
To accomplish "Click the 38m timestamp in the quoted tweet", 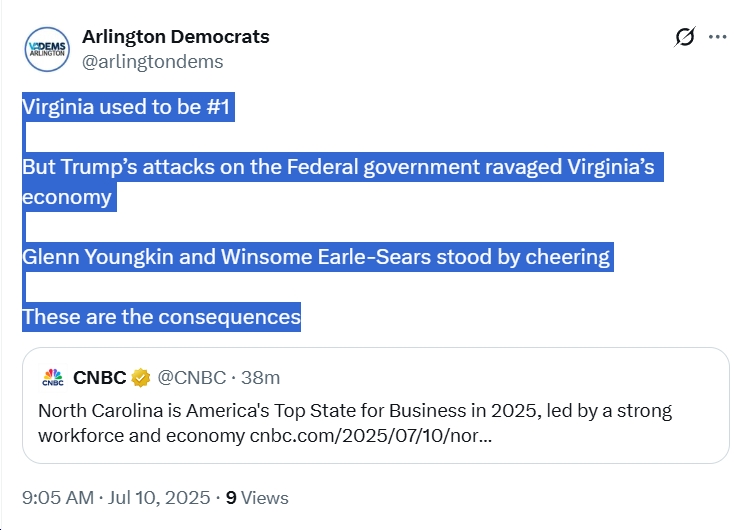I will click(260, 377).
